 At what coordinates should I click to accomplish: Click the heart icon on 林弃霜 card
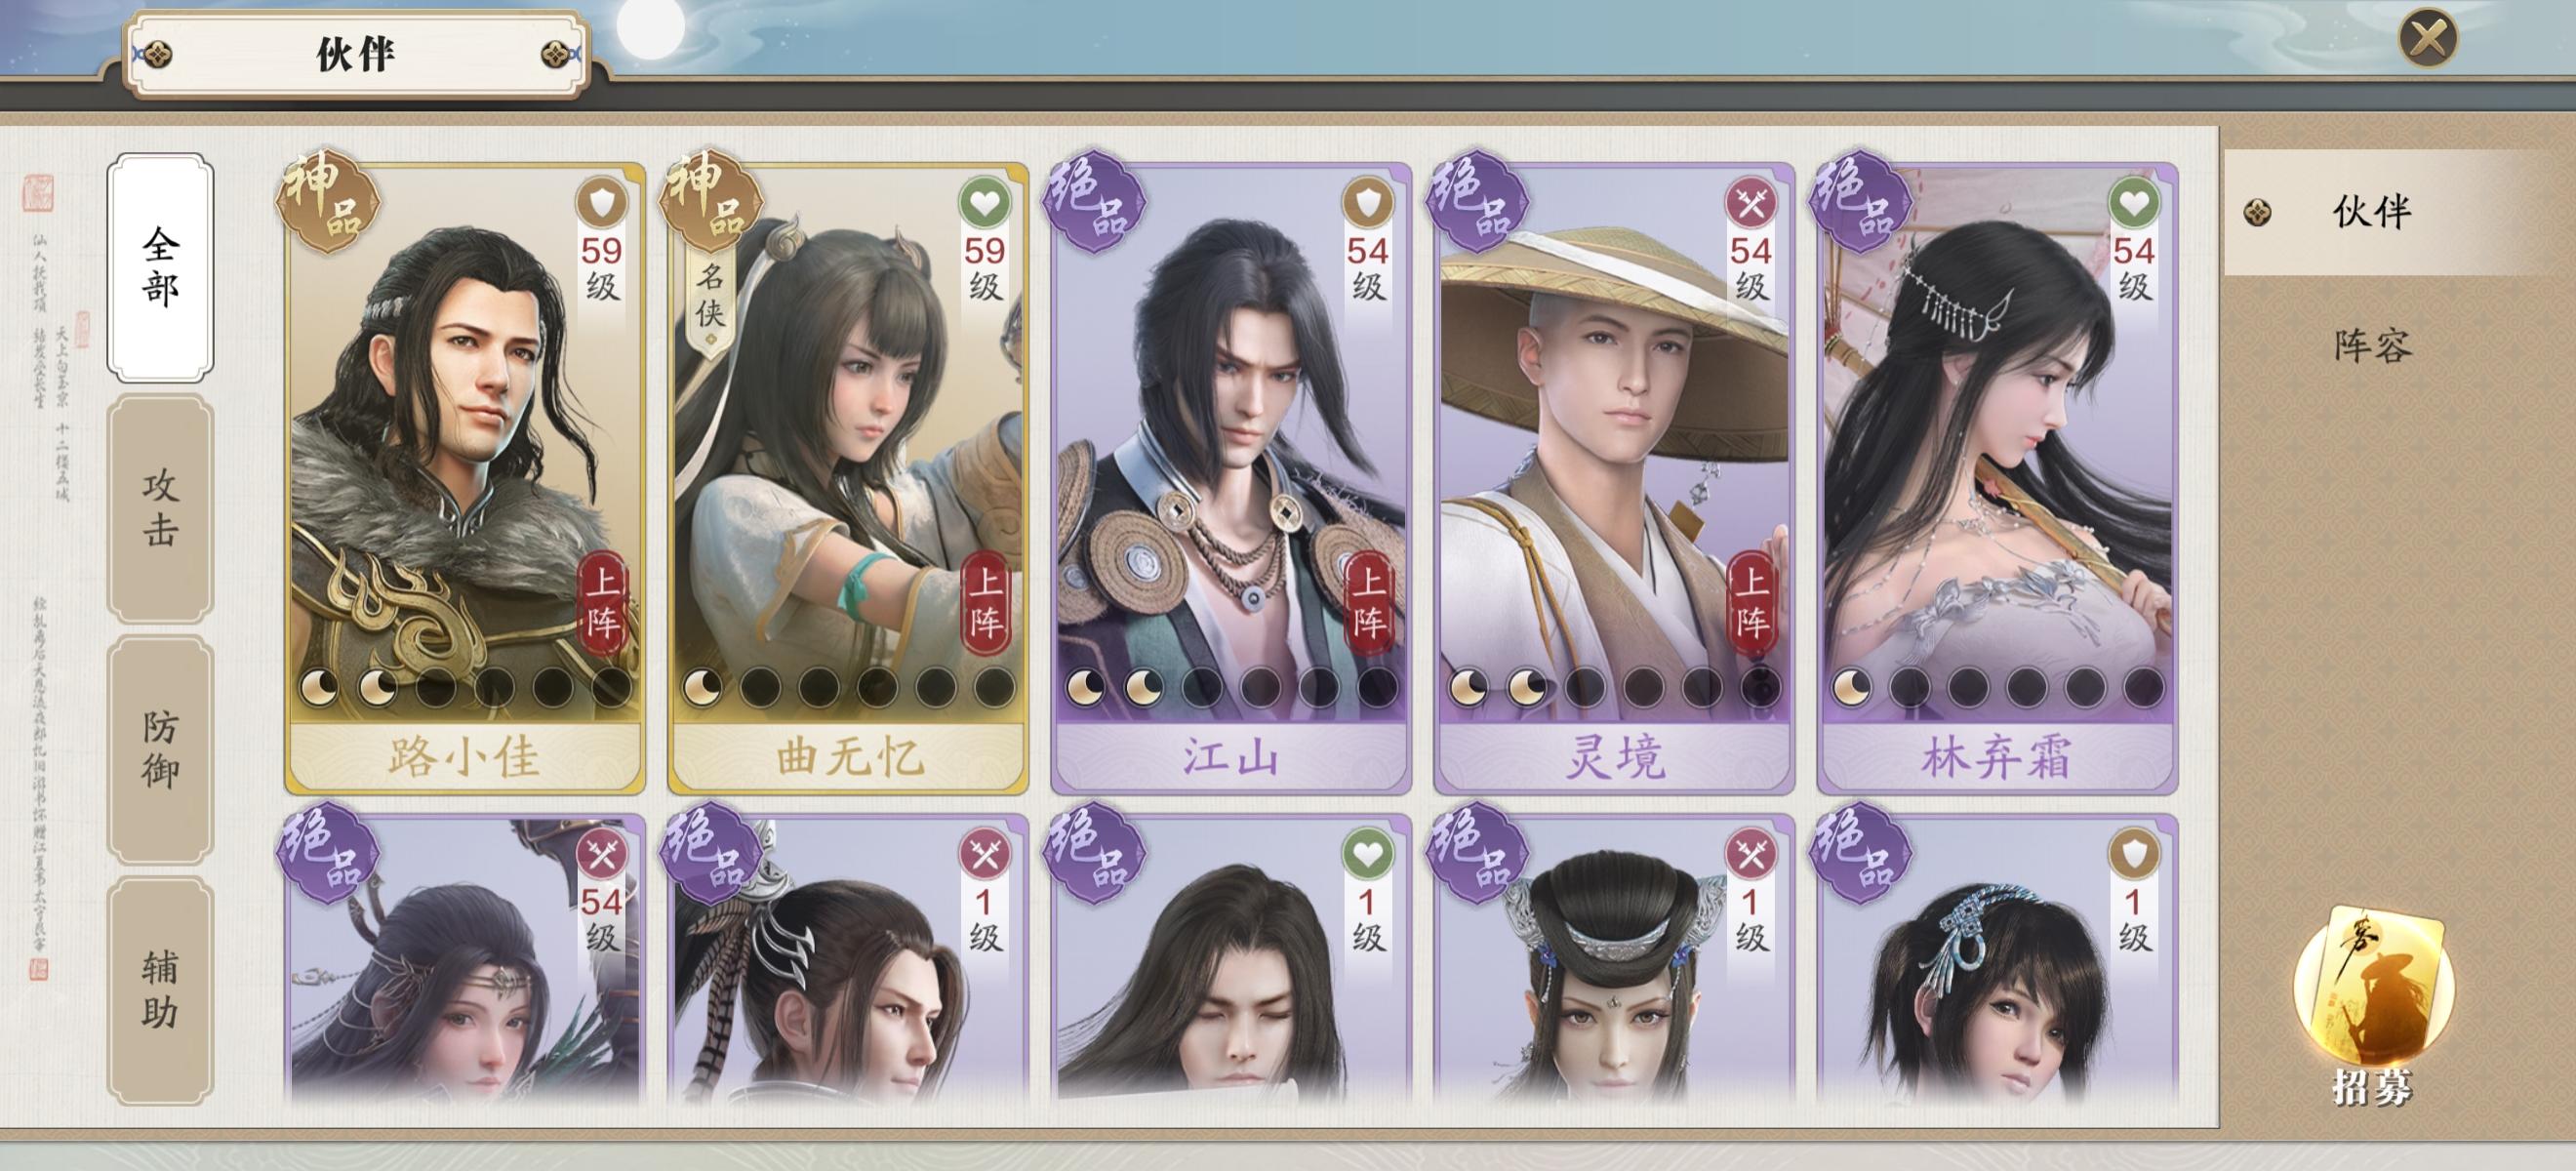2133,203
